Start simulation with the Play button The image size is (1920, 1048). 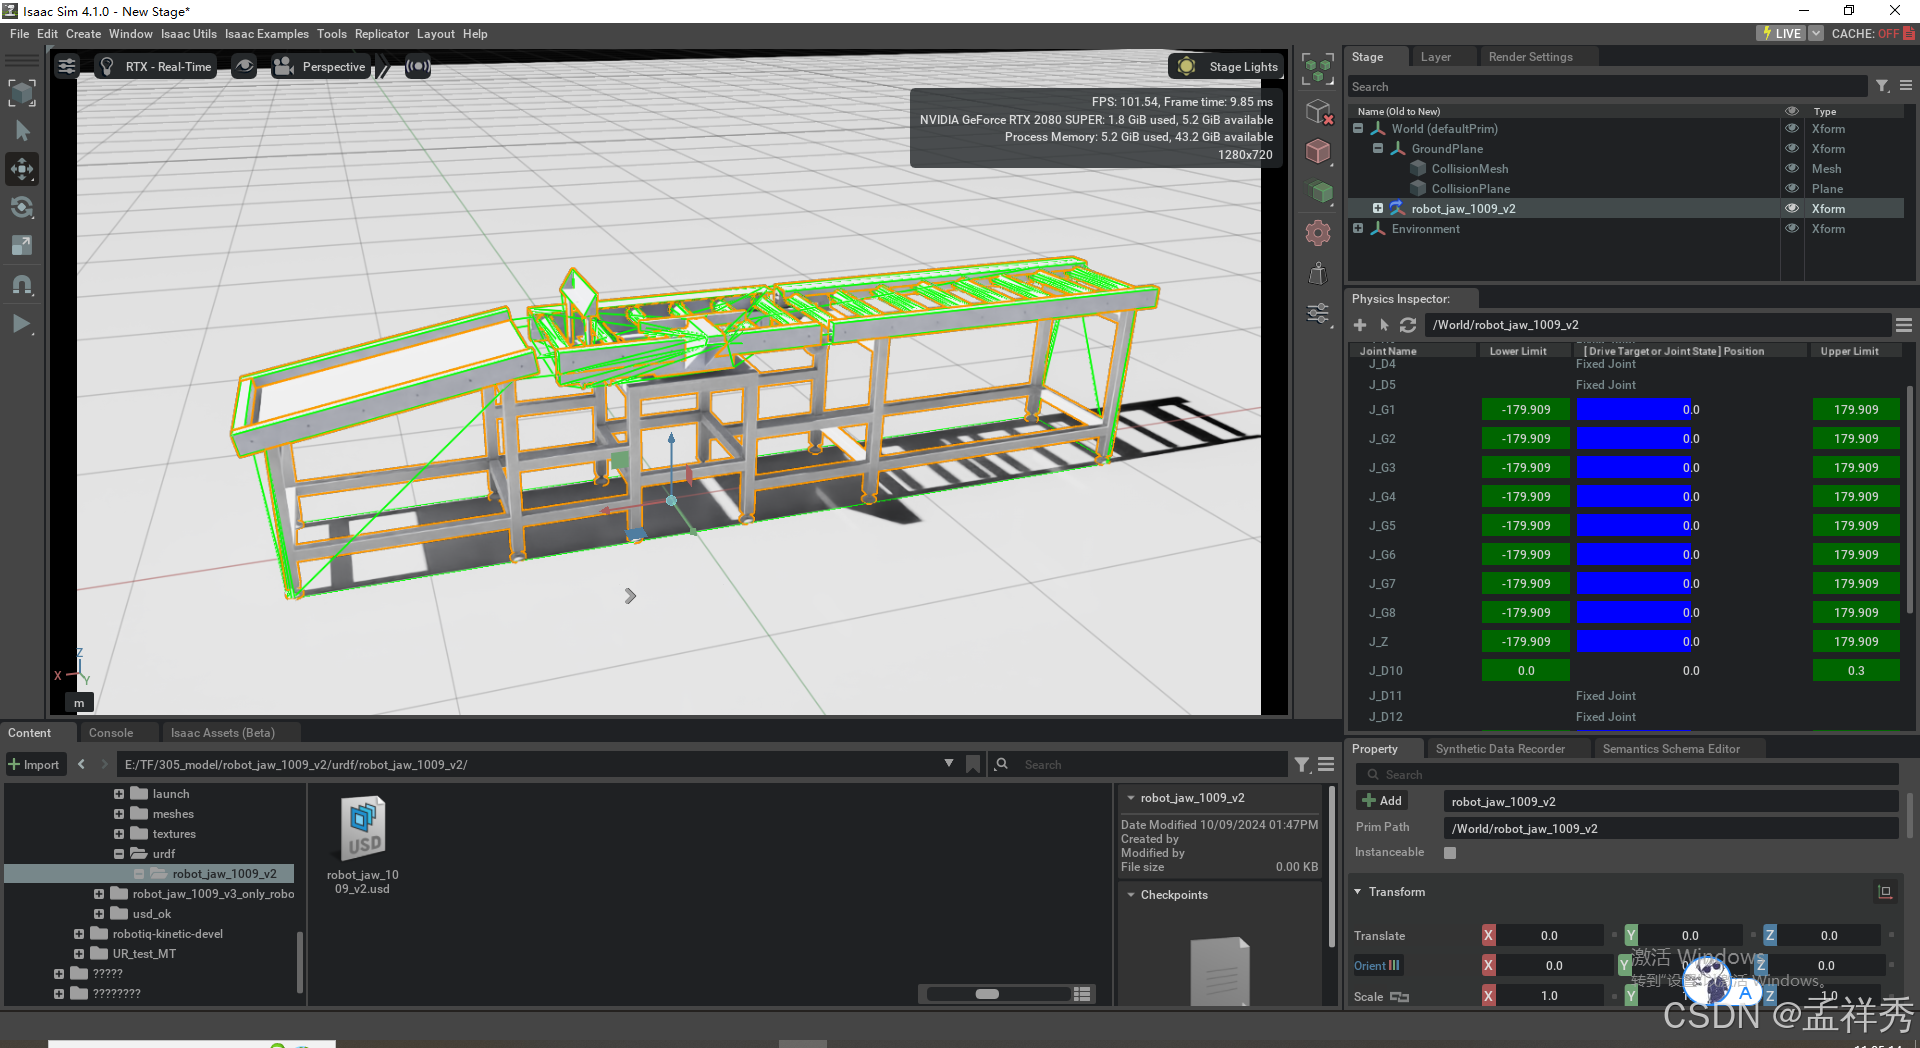(22, 324)
